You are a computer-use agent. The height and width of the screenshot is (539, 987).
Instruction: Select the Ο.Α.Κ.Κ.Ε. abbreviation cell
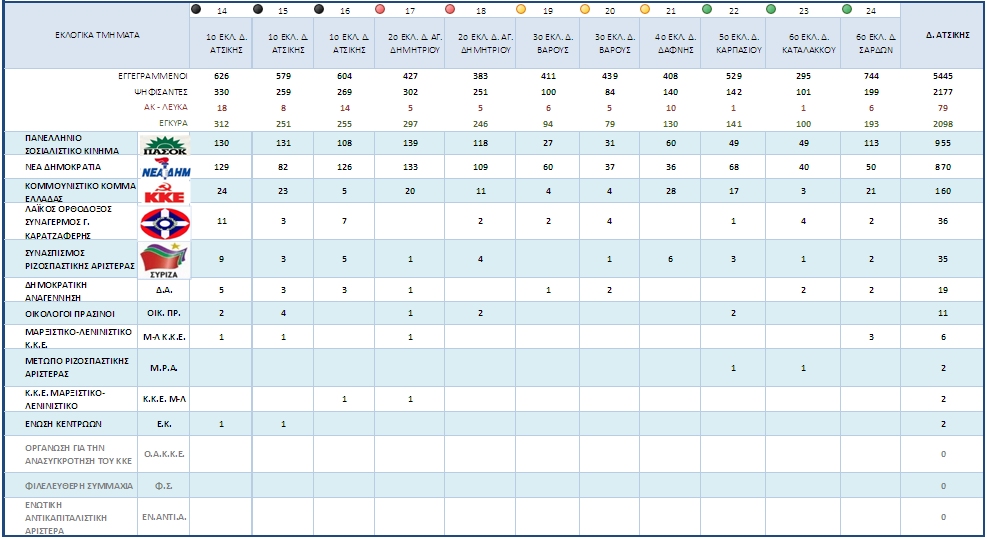click(164, 454)
